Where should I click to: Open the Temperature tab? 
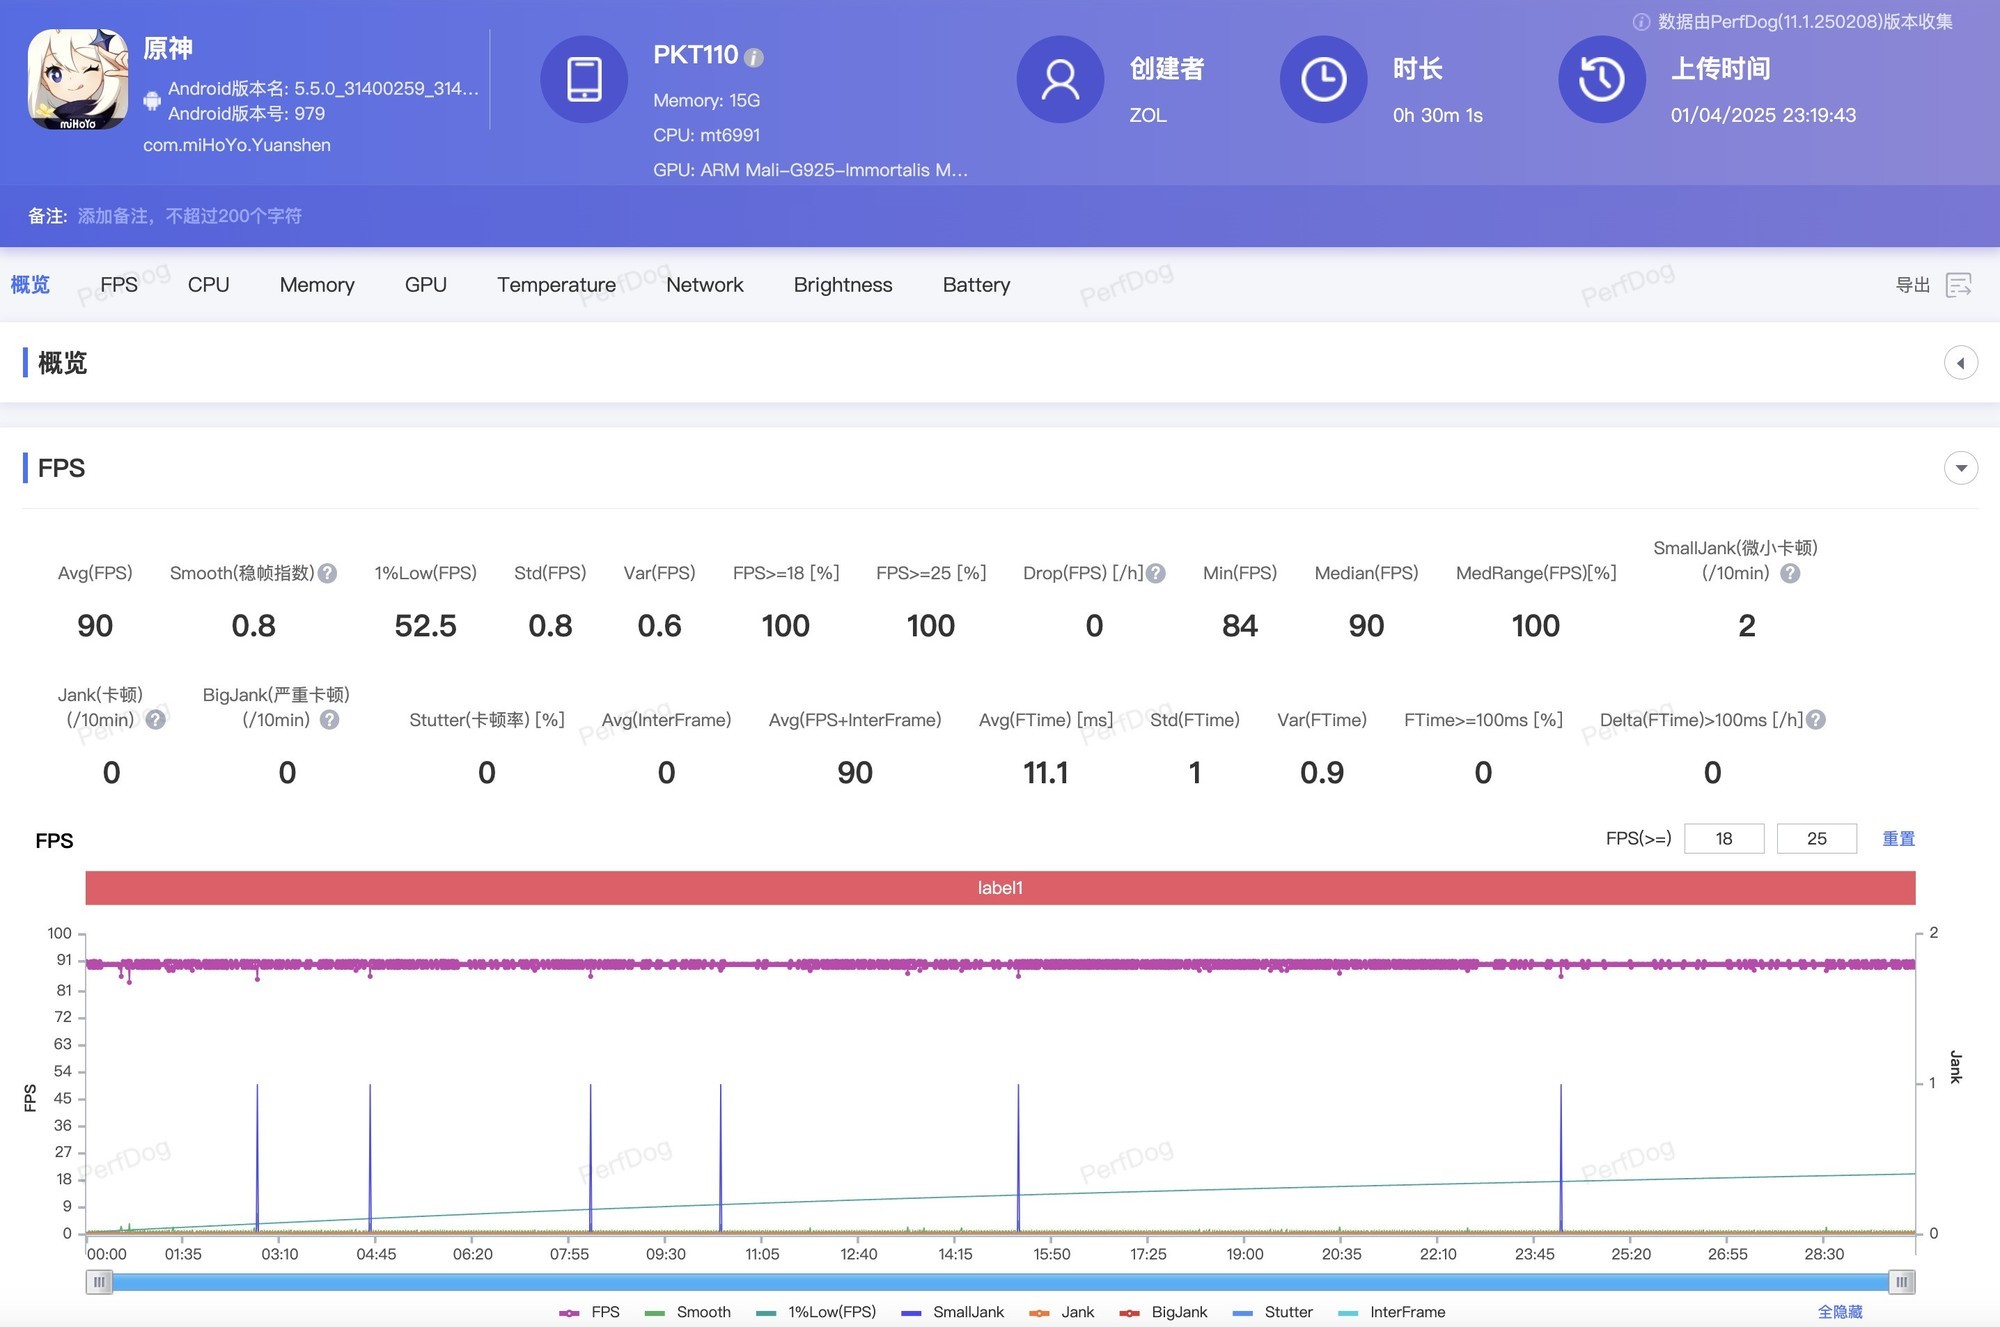point(556,285)
